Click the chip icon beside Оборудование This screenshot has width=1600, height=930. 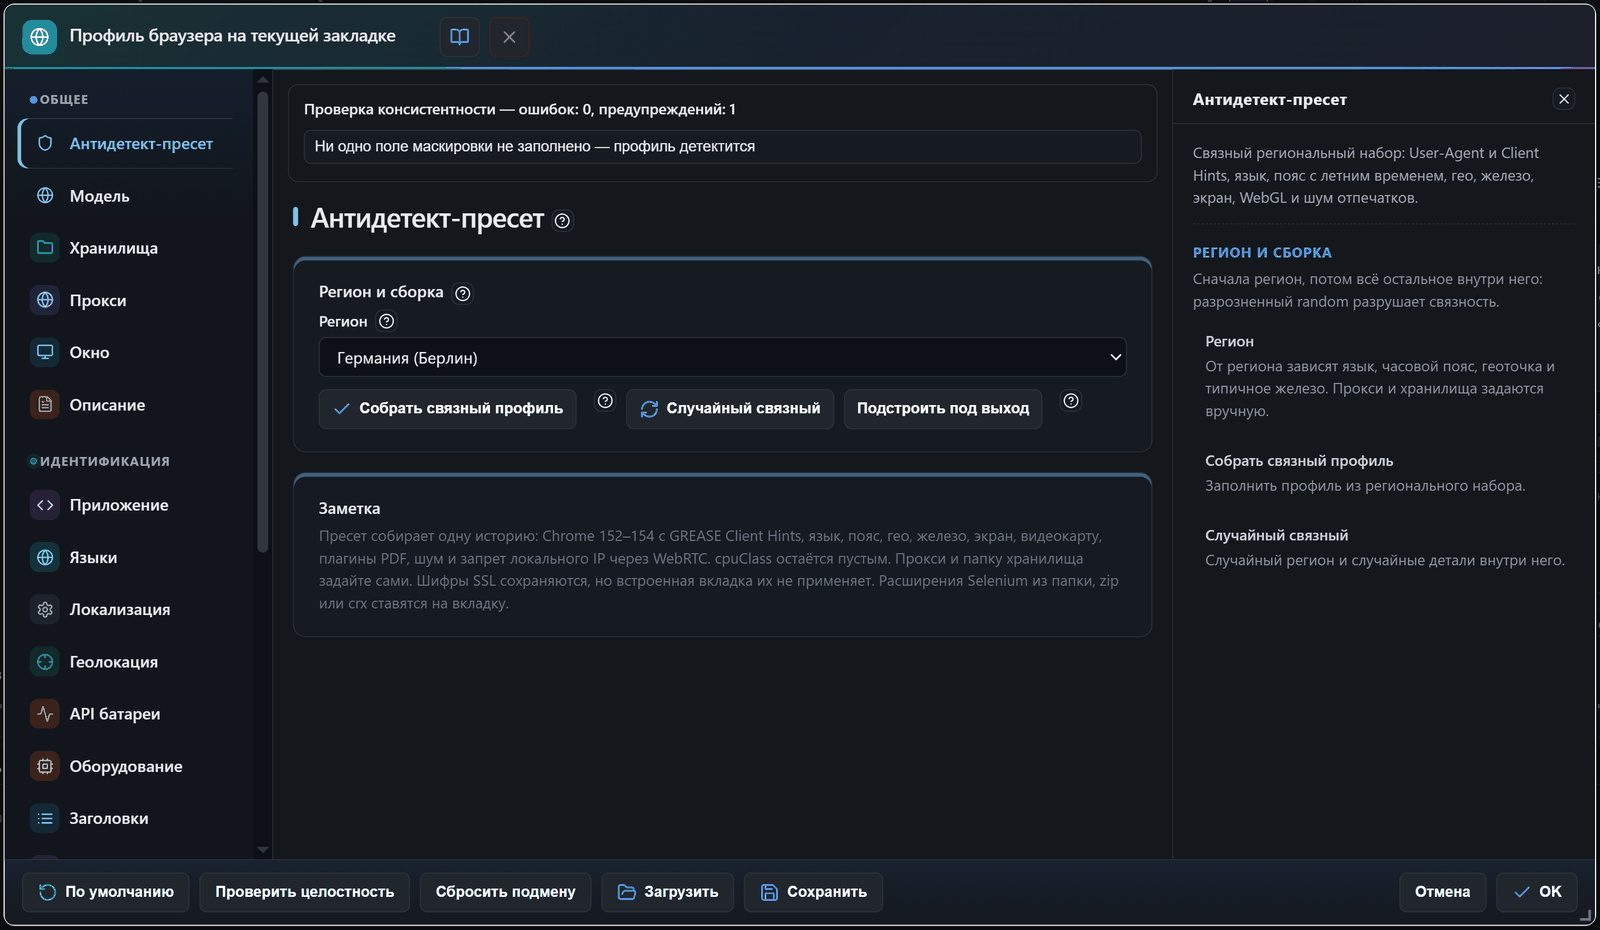45,766
